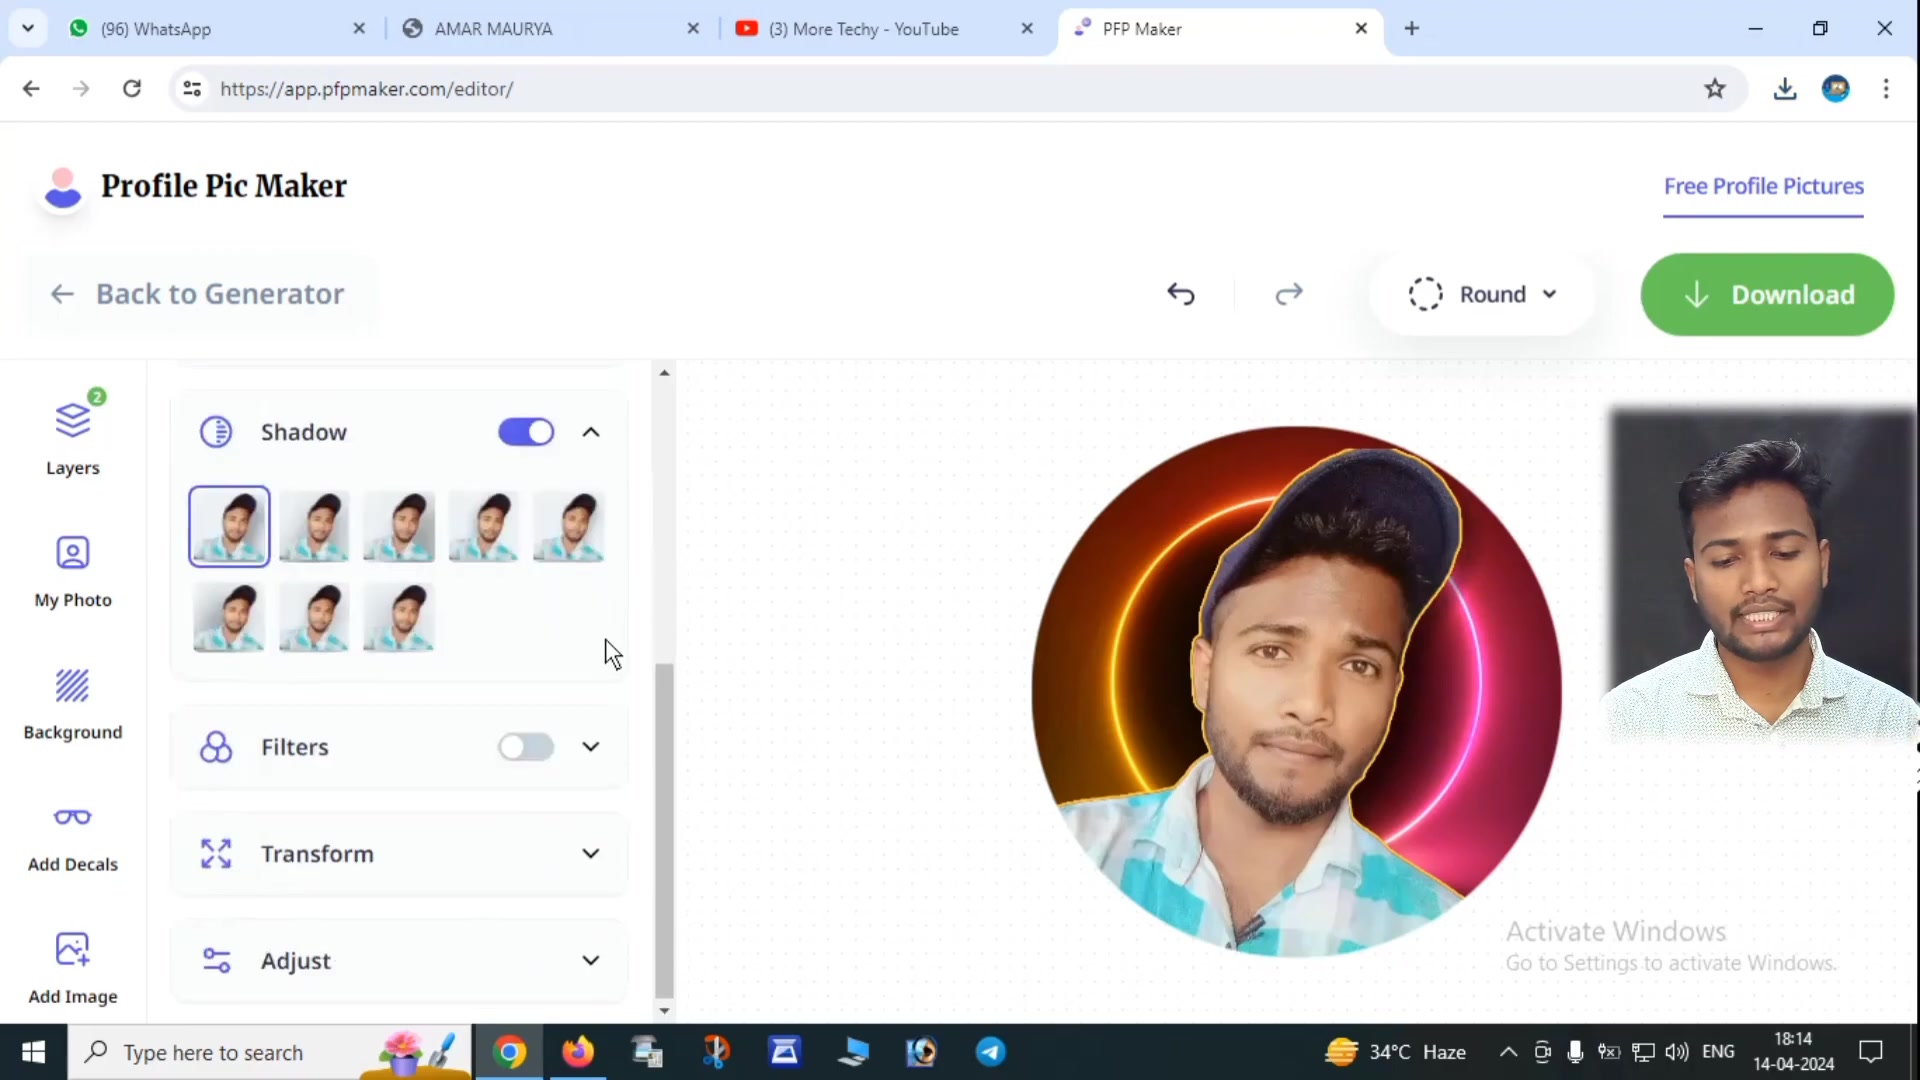Open the Chrome profile avatar

(x=1836, y=89)
